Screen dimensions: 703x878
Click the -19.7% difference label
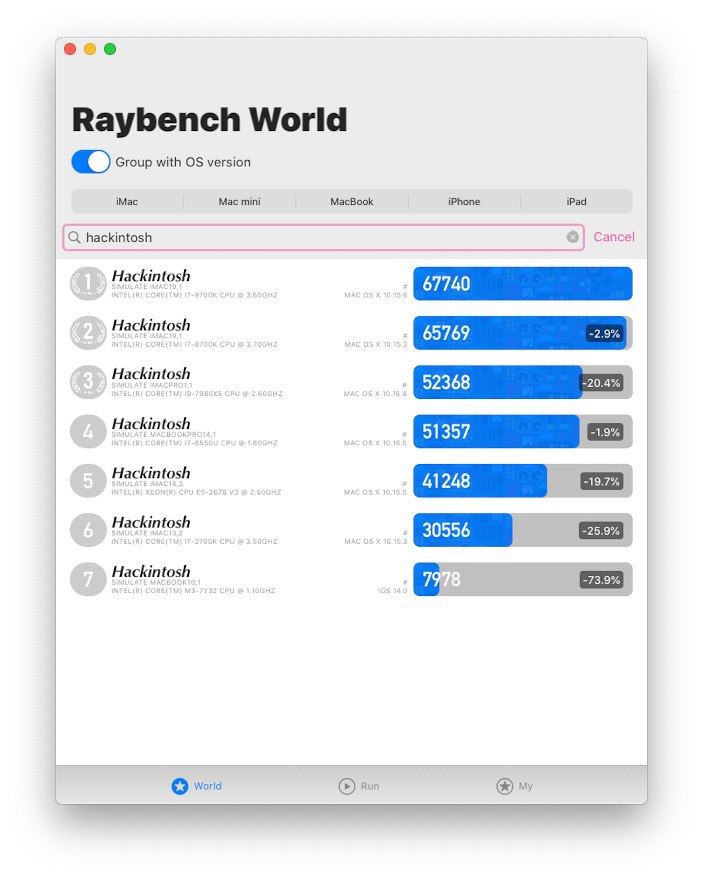pos(601,482)
